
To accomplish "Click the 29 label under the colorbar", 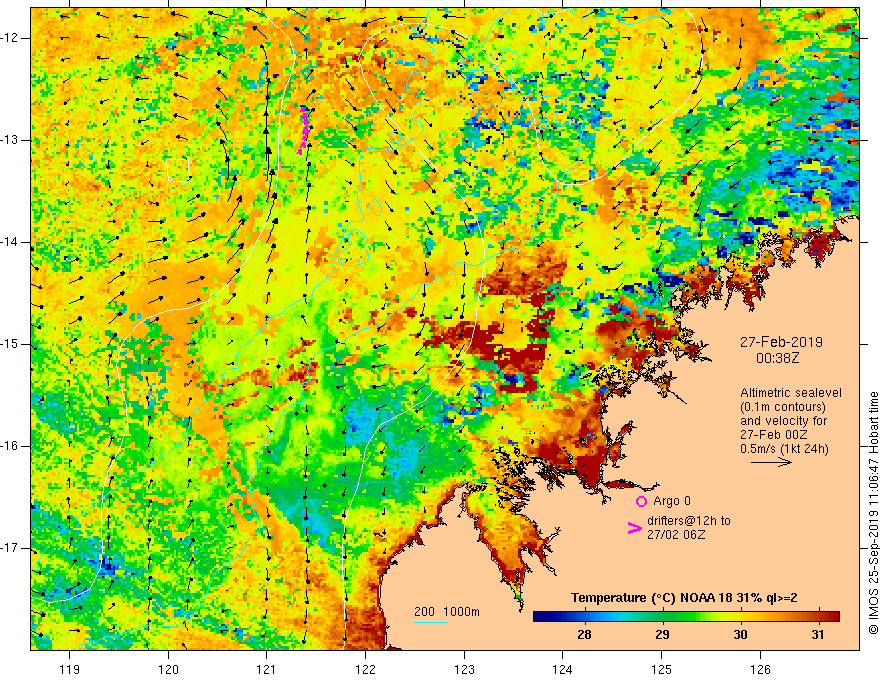I will coord(662,635).
